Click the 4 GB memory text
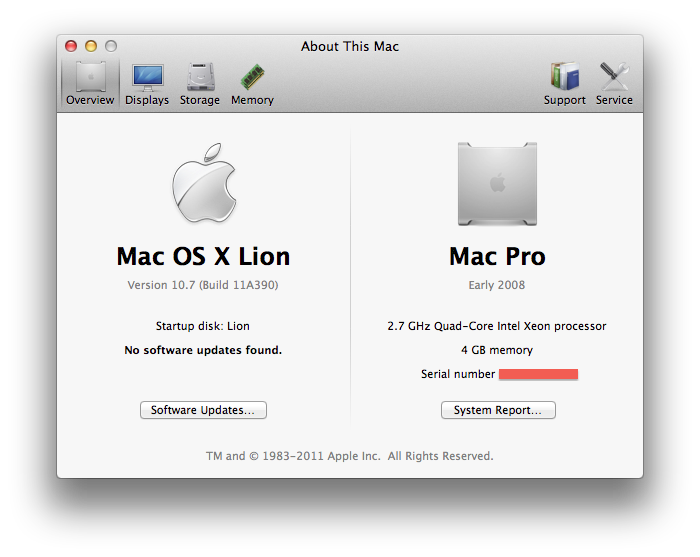 tap(497, 350)
